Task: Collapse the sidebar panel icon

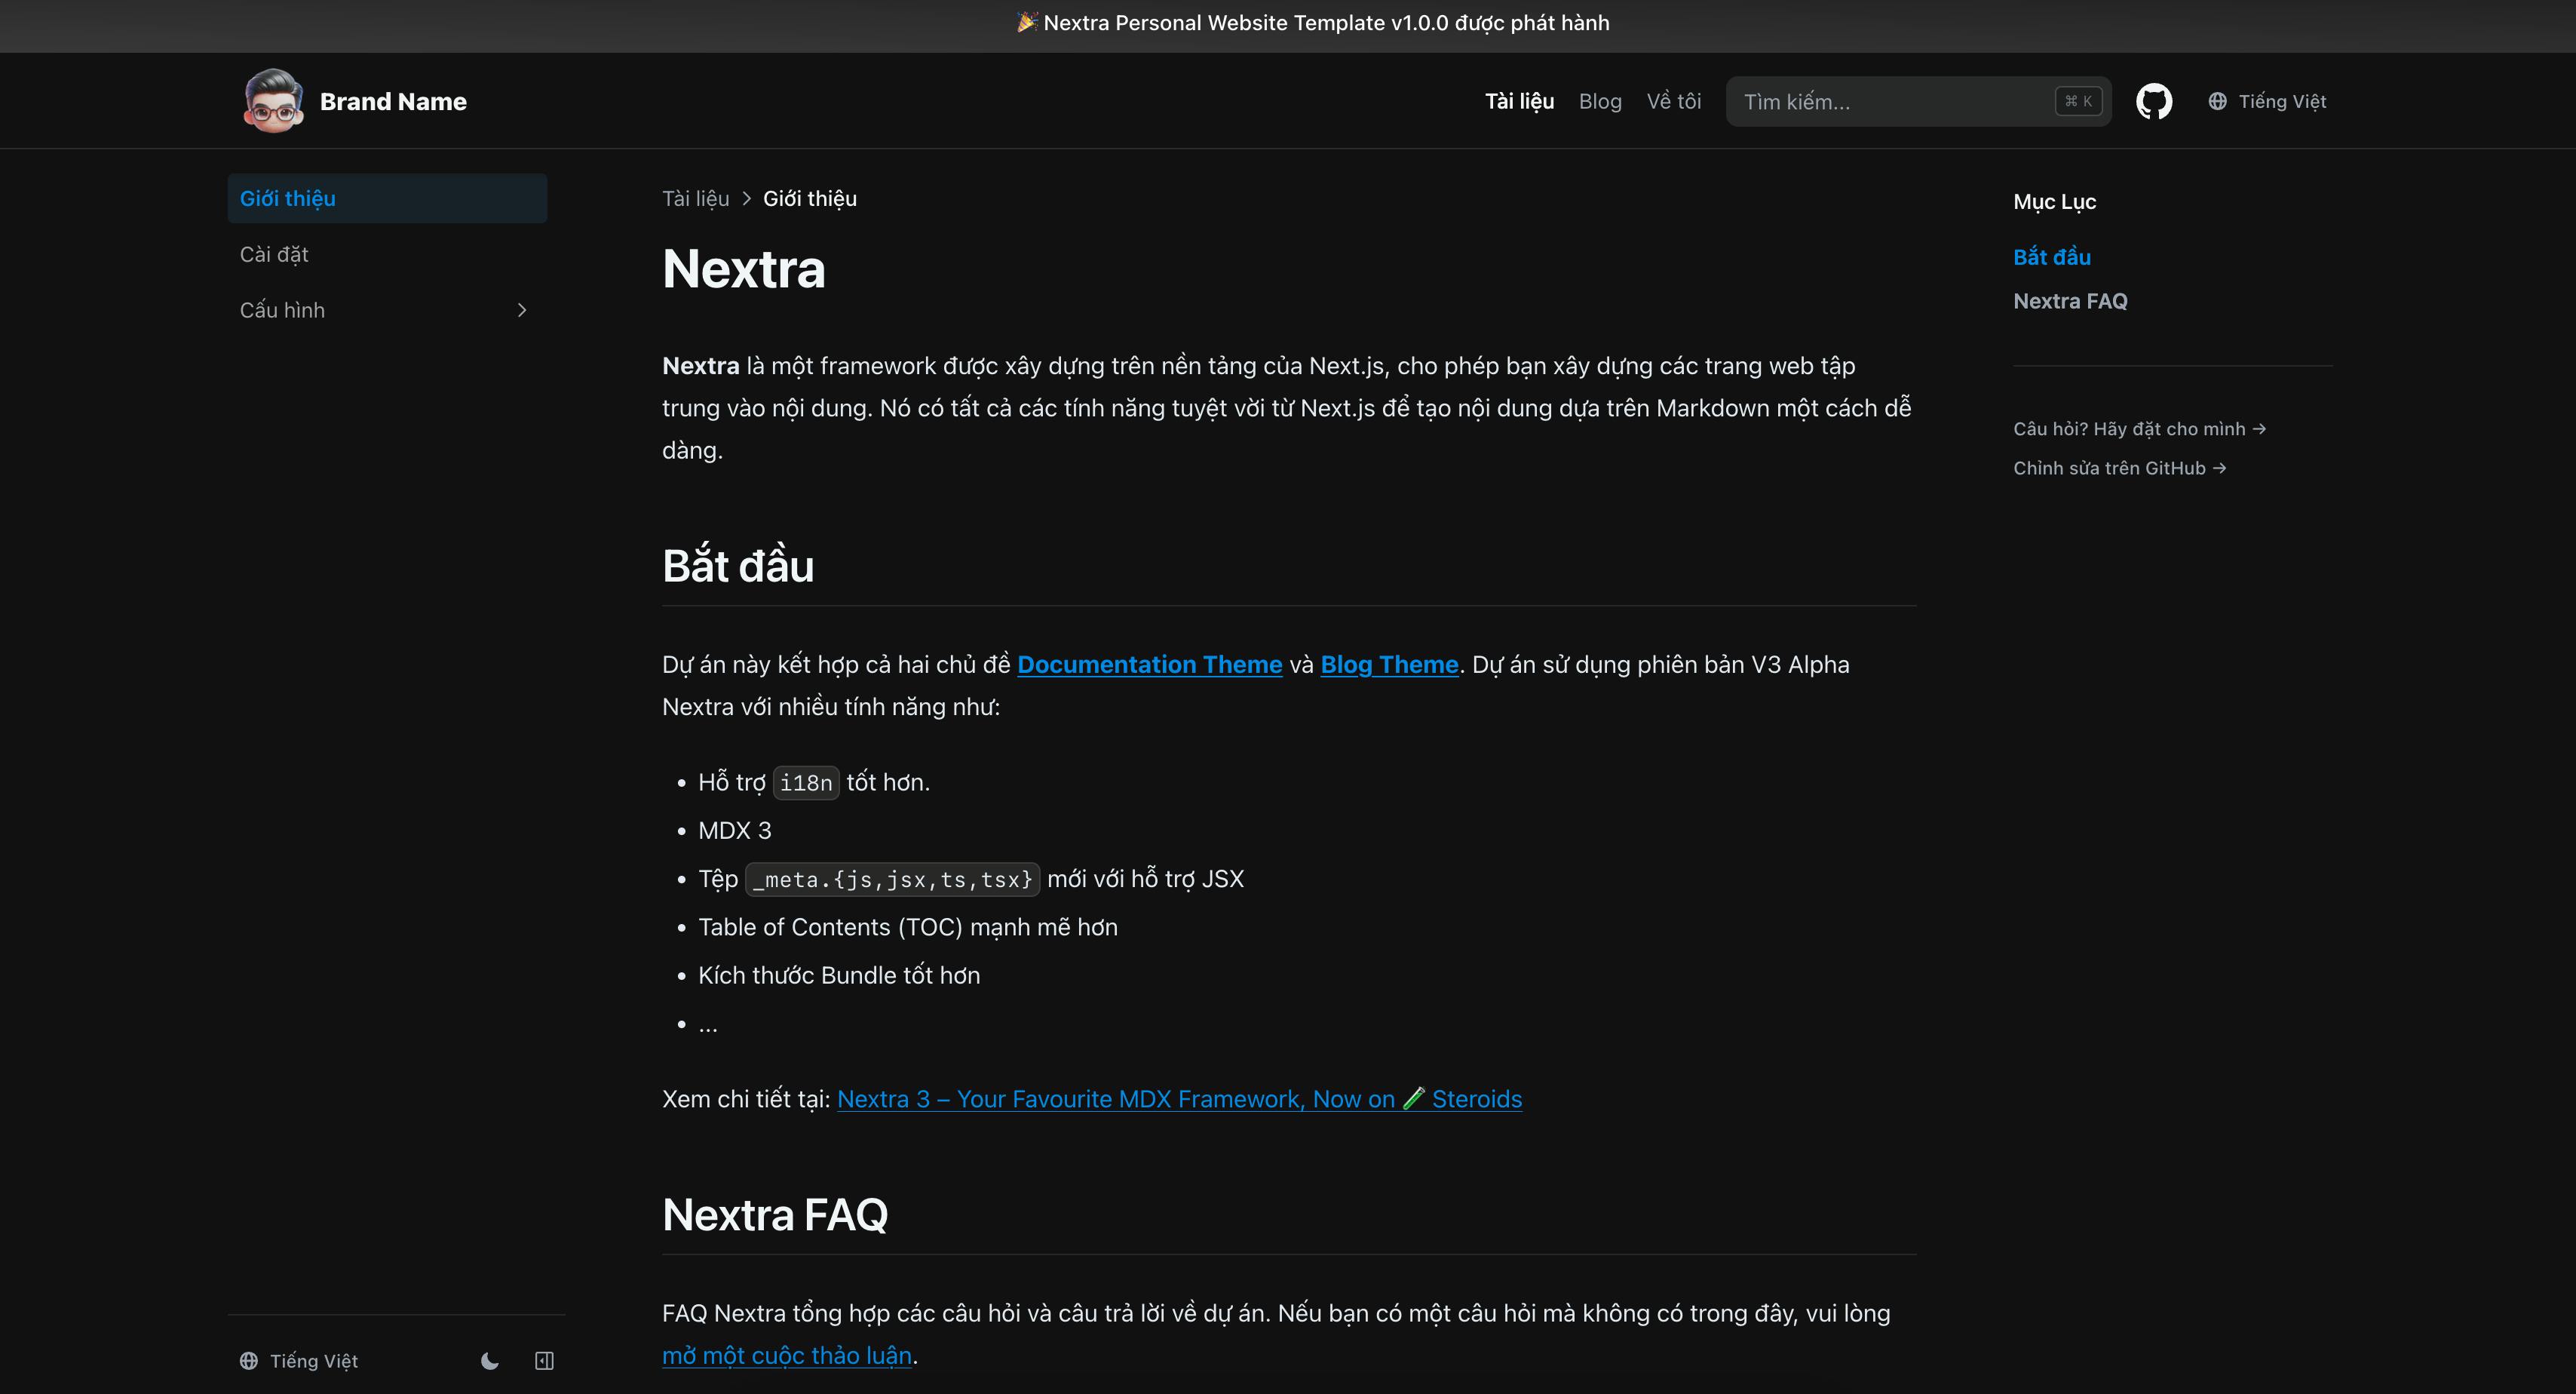Action: point(544,1361)
